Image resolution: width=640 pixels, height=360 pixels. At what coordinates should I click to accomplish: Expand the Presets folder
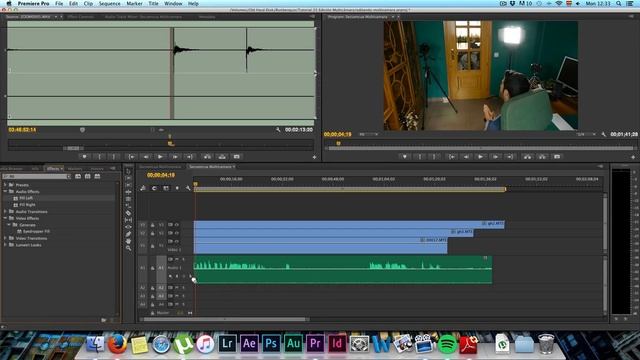(5, 185)
